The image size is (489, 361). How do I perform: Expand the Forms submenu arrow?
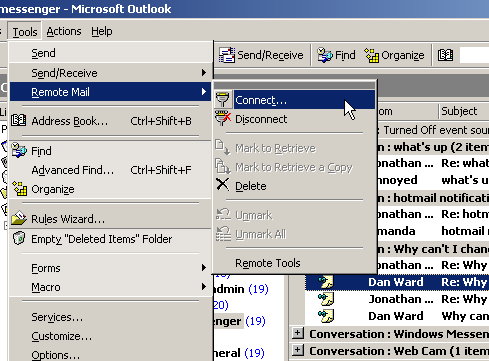pyautogui.click(x=204, y=268)
